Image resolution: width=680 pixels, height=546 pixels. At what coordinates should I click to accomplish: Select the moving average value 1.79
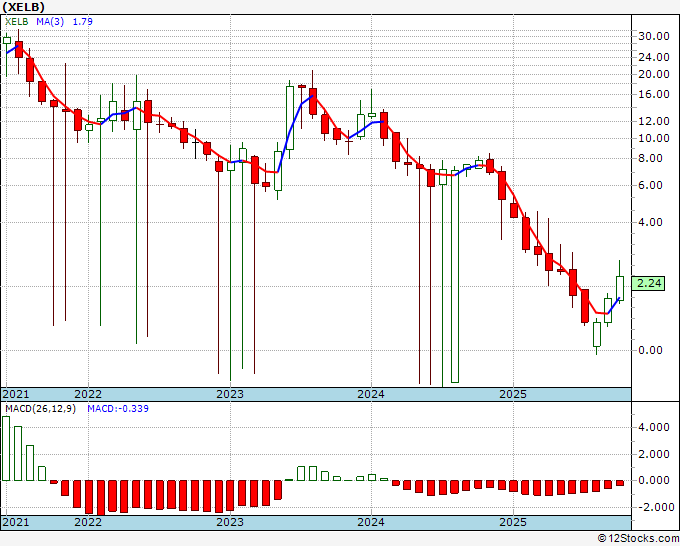pos(82,22)
